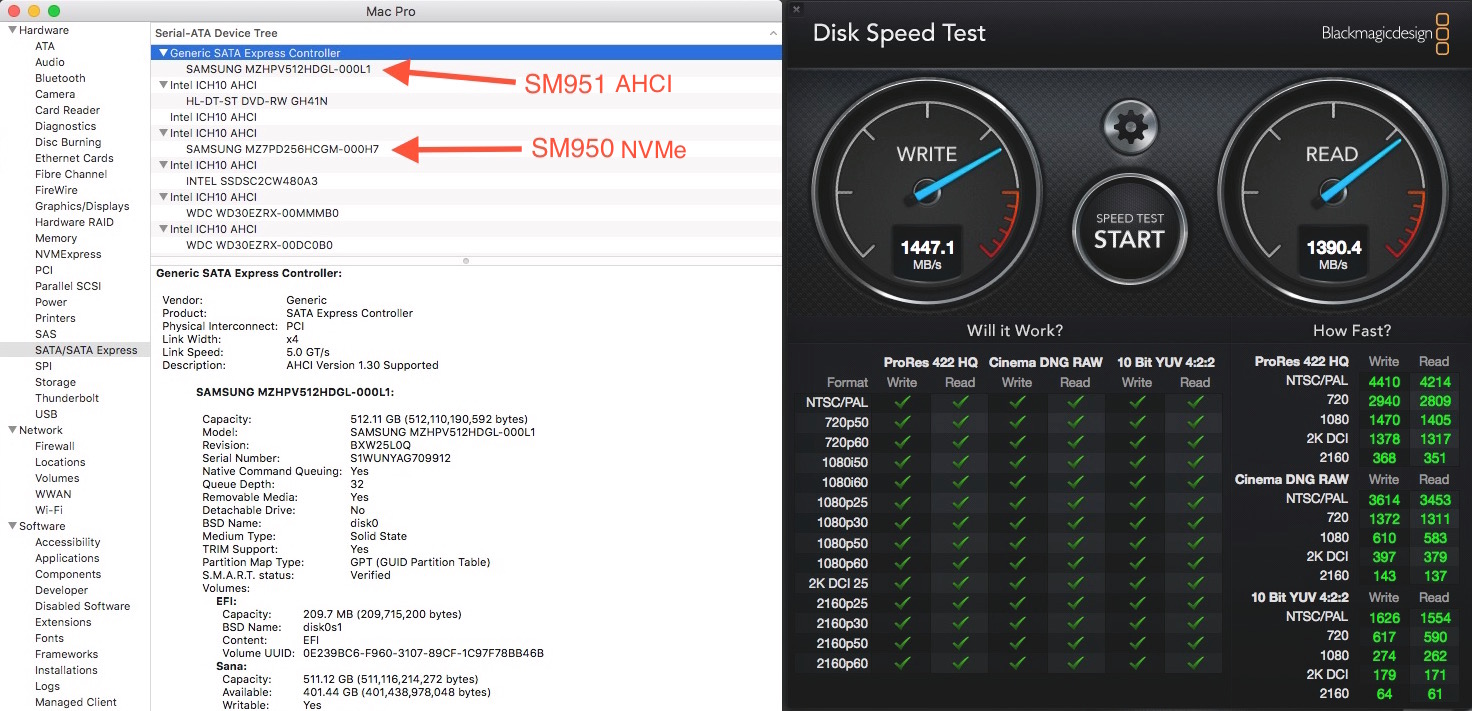Select INTEL SSDSC2CW480A3 device row
Viewport: 1472px width, 711px height.
point(465,181)
